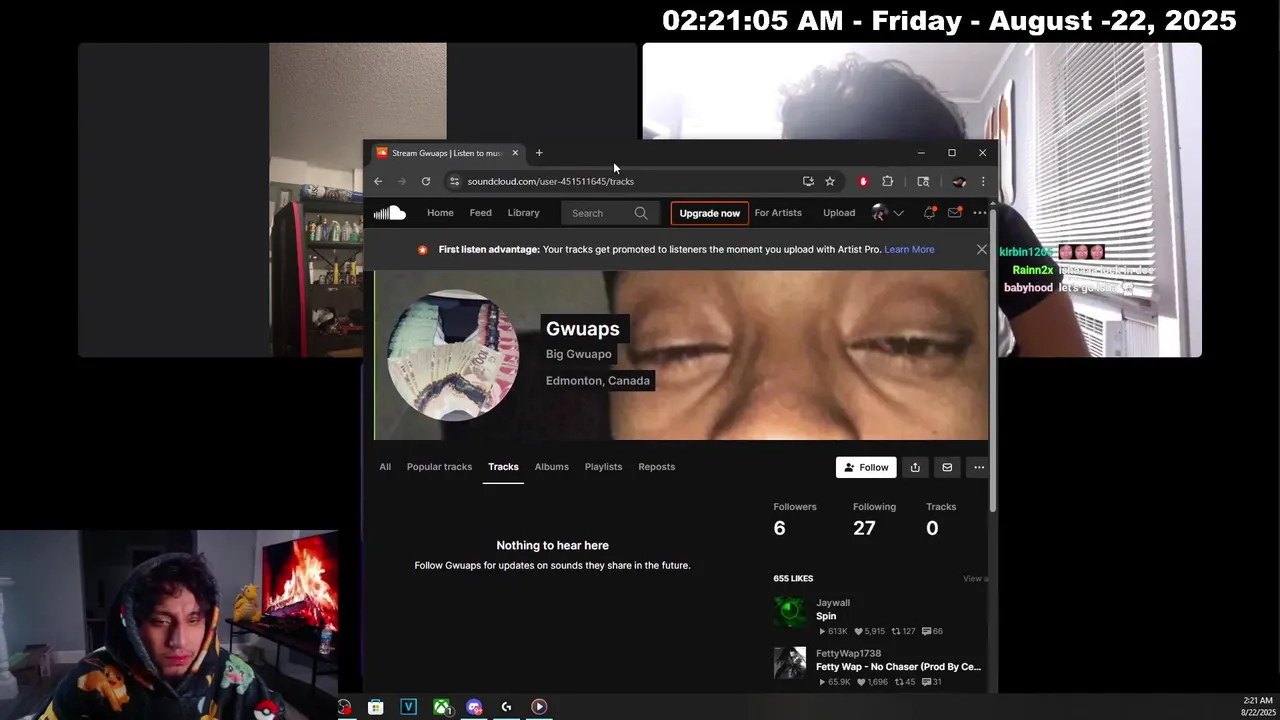
Task: Click the Gwuaps profile avatar picture
Action: [x=453, y=355]
